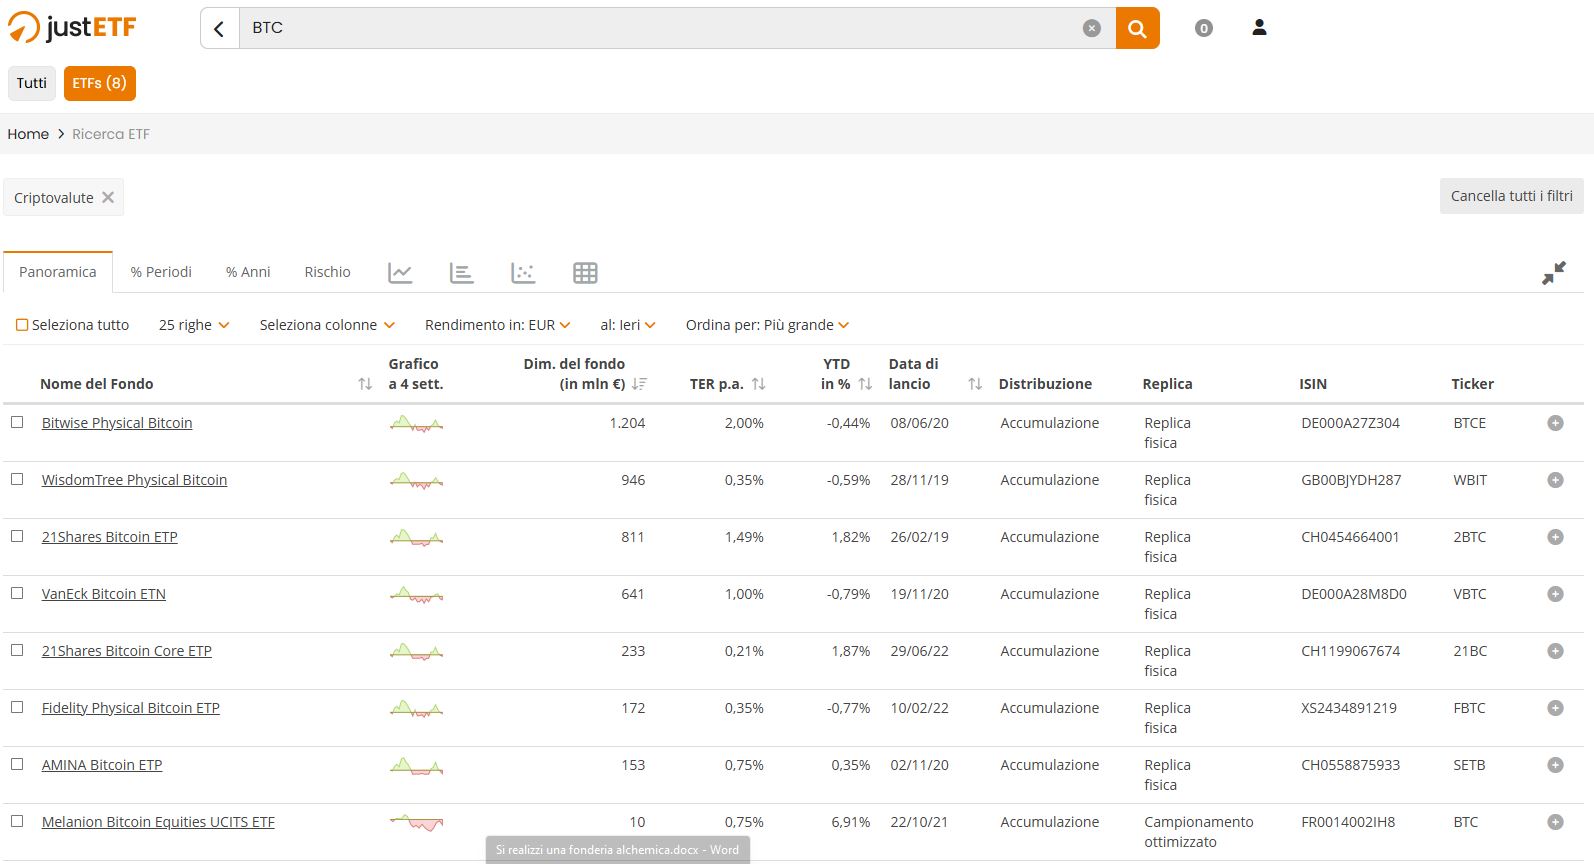This screenshot has height=864, width=1594.
Task: Click the collapse view arrows icon
Action: click(x=1554, y=272)
